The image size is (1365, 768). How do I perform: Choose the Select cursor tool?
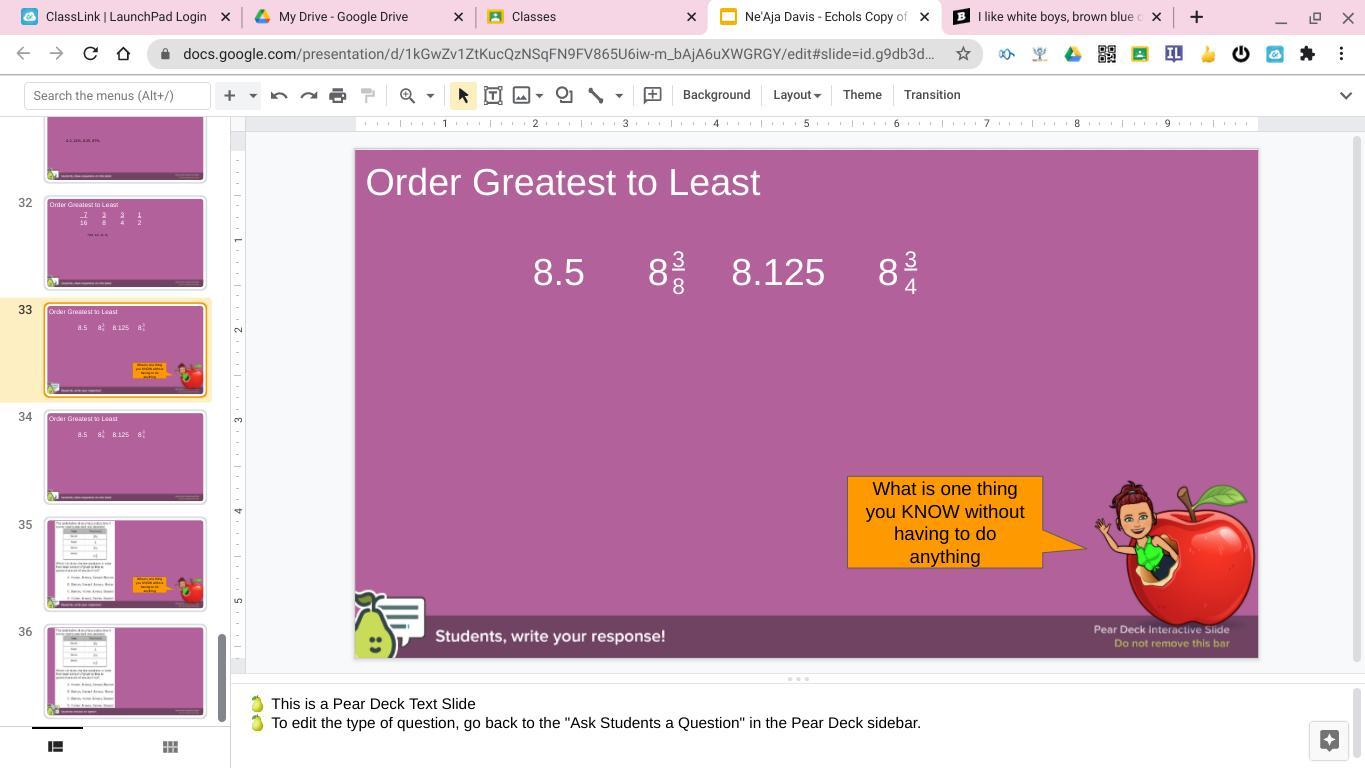pos(463,95)
